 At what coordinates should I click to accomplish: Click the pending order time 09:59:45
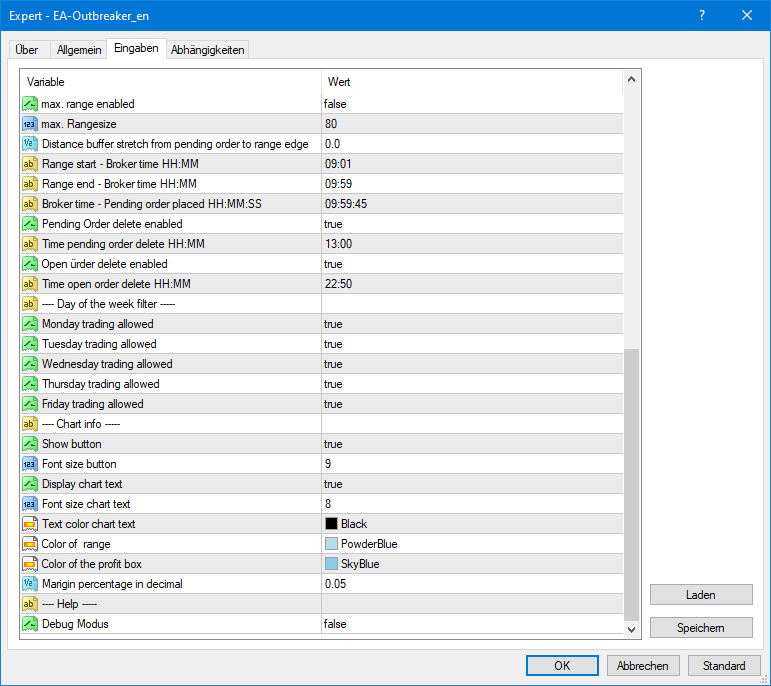[346, 204]
